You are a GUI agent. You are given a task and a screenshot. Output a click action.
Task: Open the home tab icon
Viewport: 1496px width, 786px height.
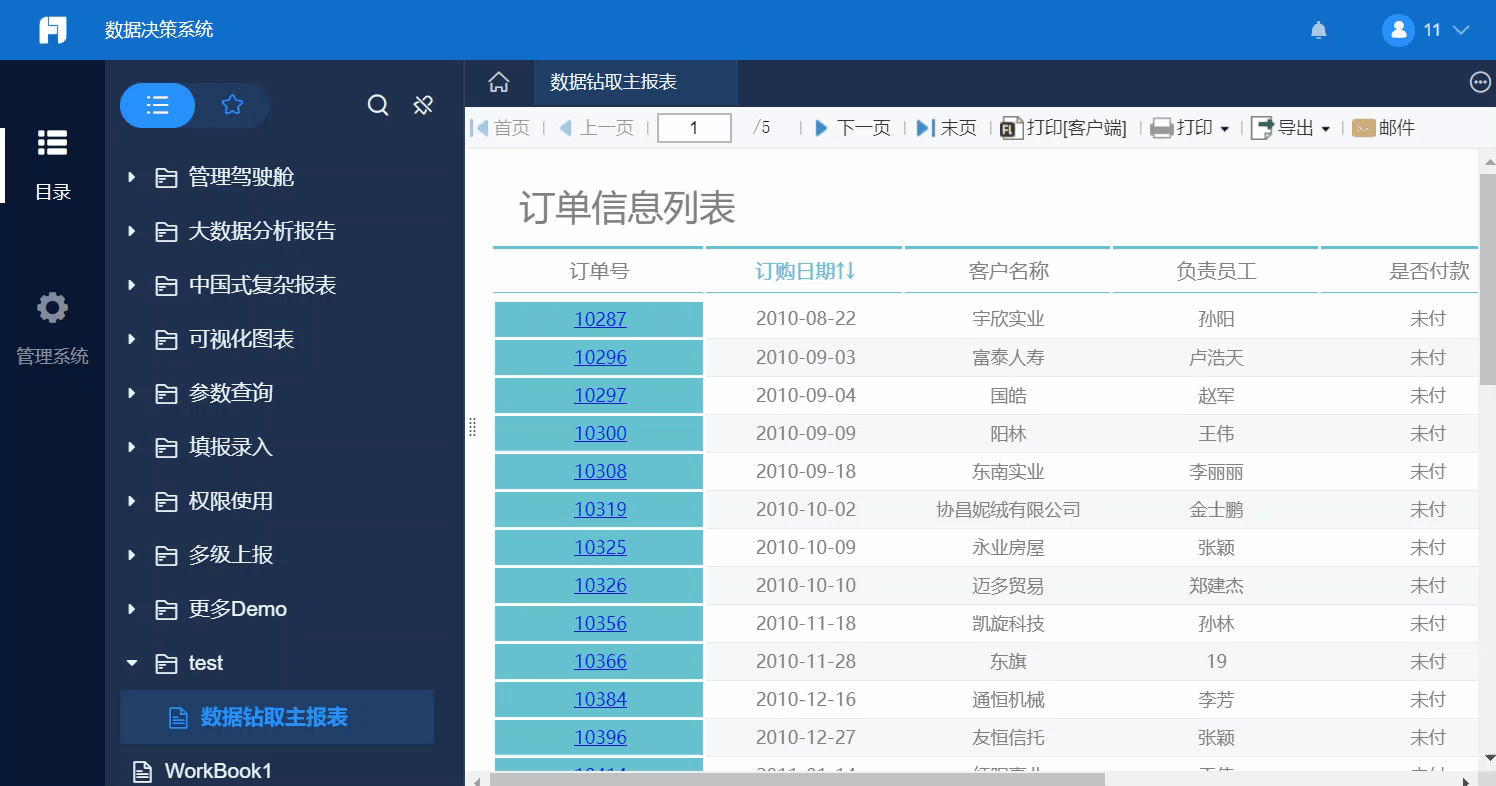[x=498, y=82]
